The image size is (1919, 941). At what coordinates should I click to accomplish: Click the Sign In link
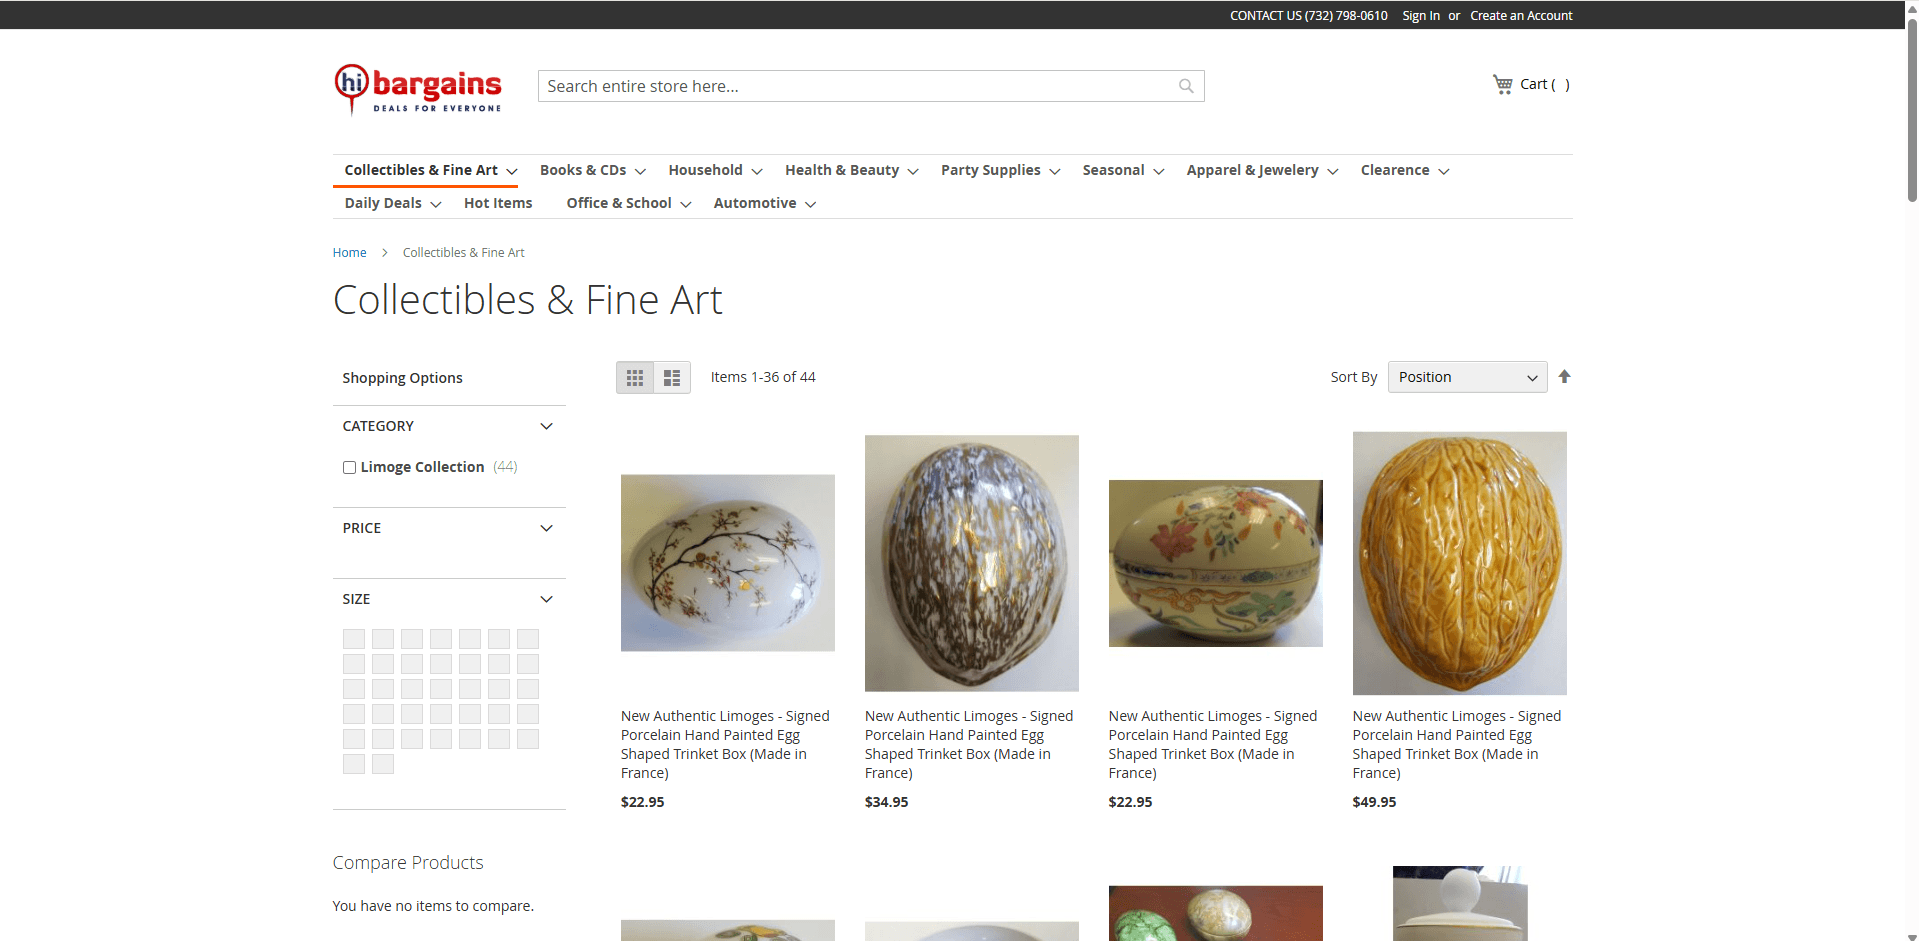[x=1420, y=15]
